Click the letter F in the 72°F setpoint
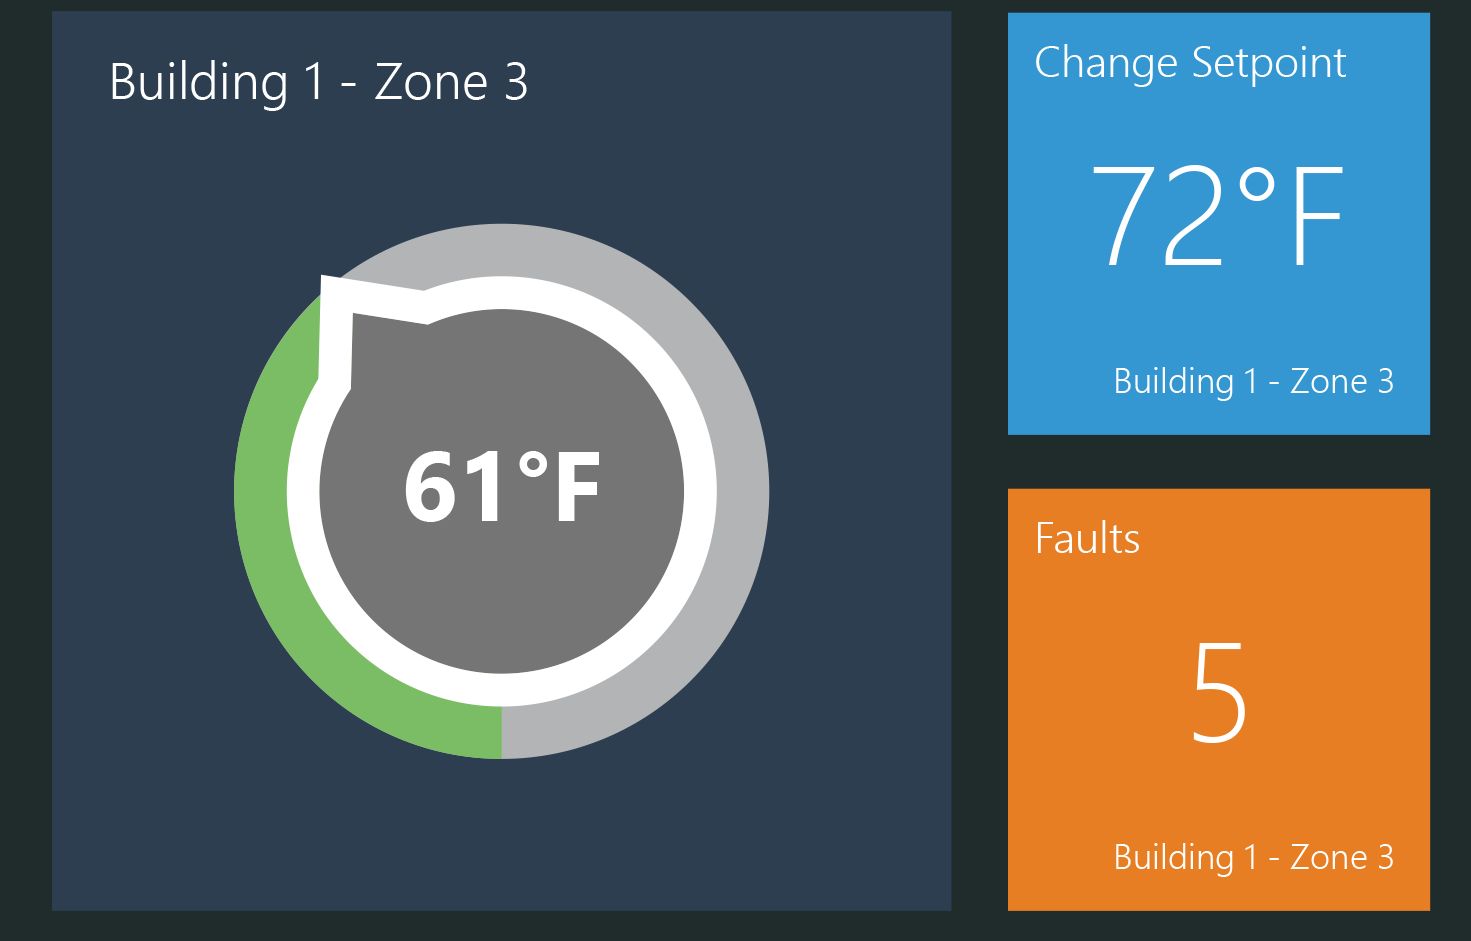Screen dimensions: 1471x941 tap(1316, 217)
